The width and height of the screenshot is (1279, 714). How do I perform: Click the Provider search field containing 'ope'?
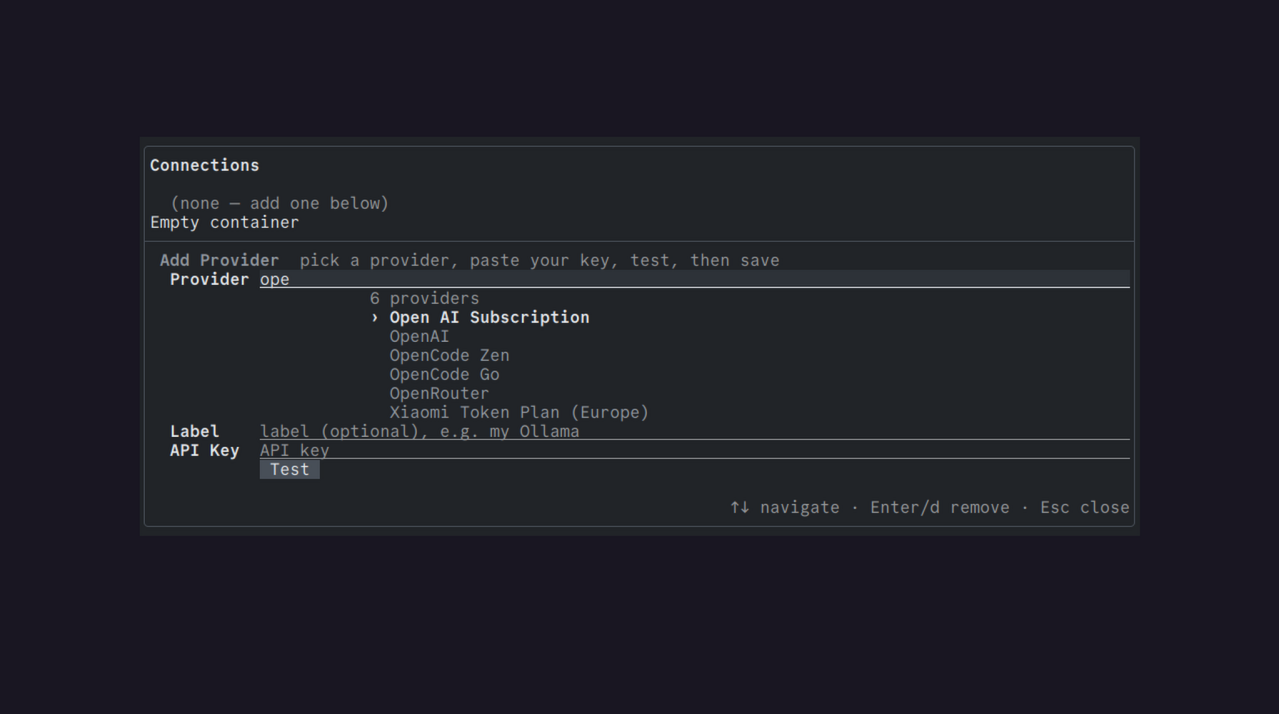tap(694, 279)
